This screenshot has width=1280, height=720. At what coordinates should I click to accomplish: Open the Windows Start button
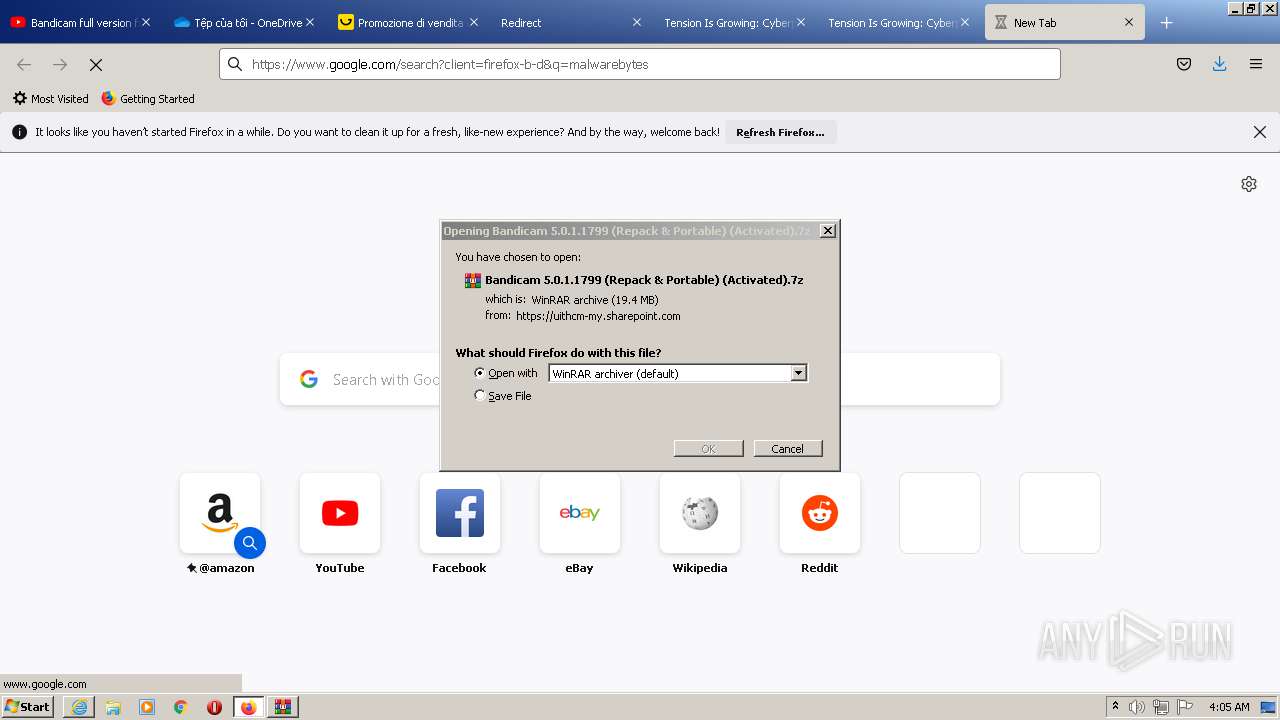[28, 707]
